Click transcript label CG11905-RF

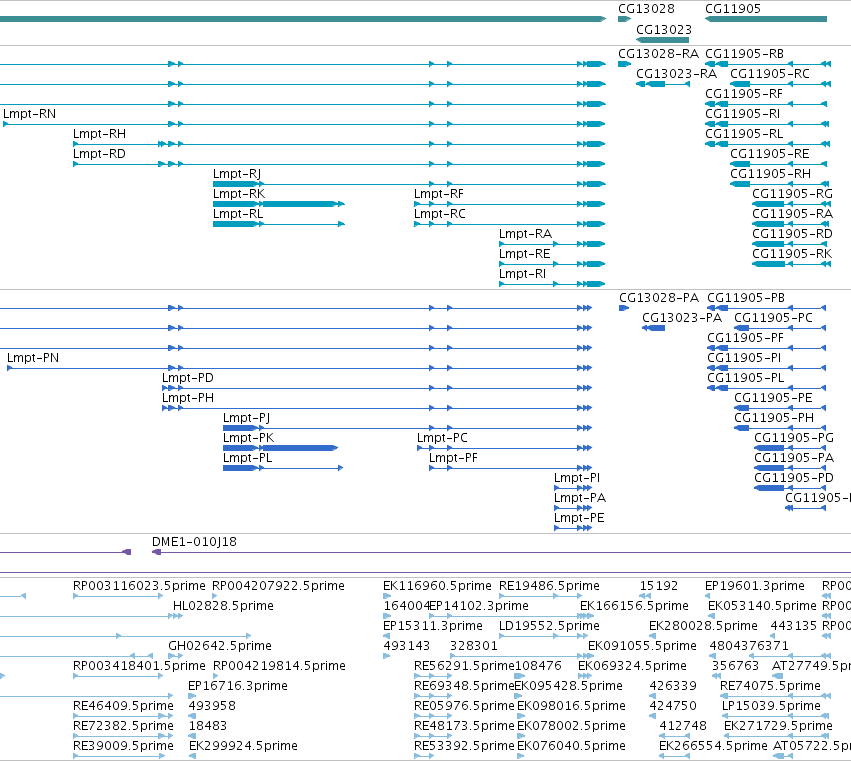point(744,94)
